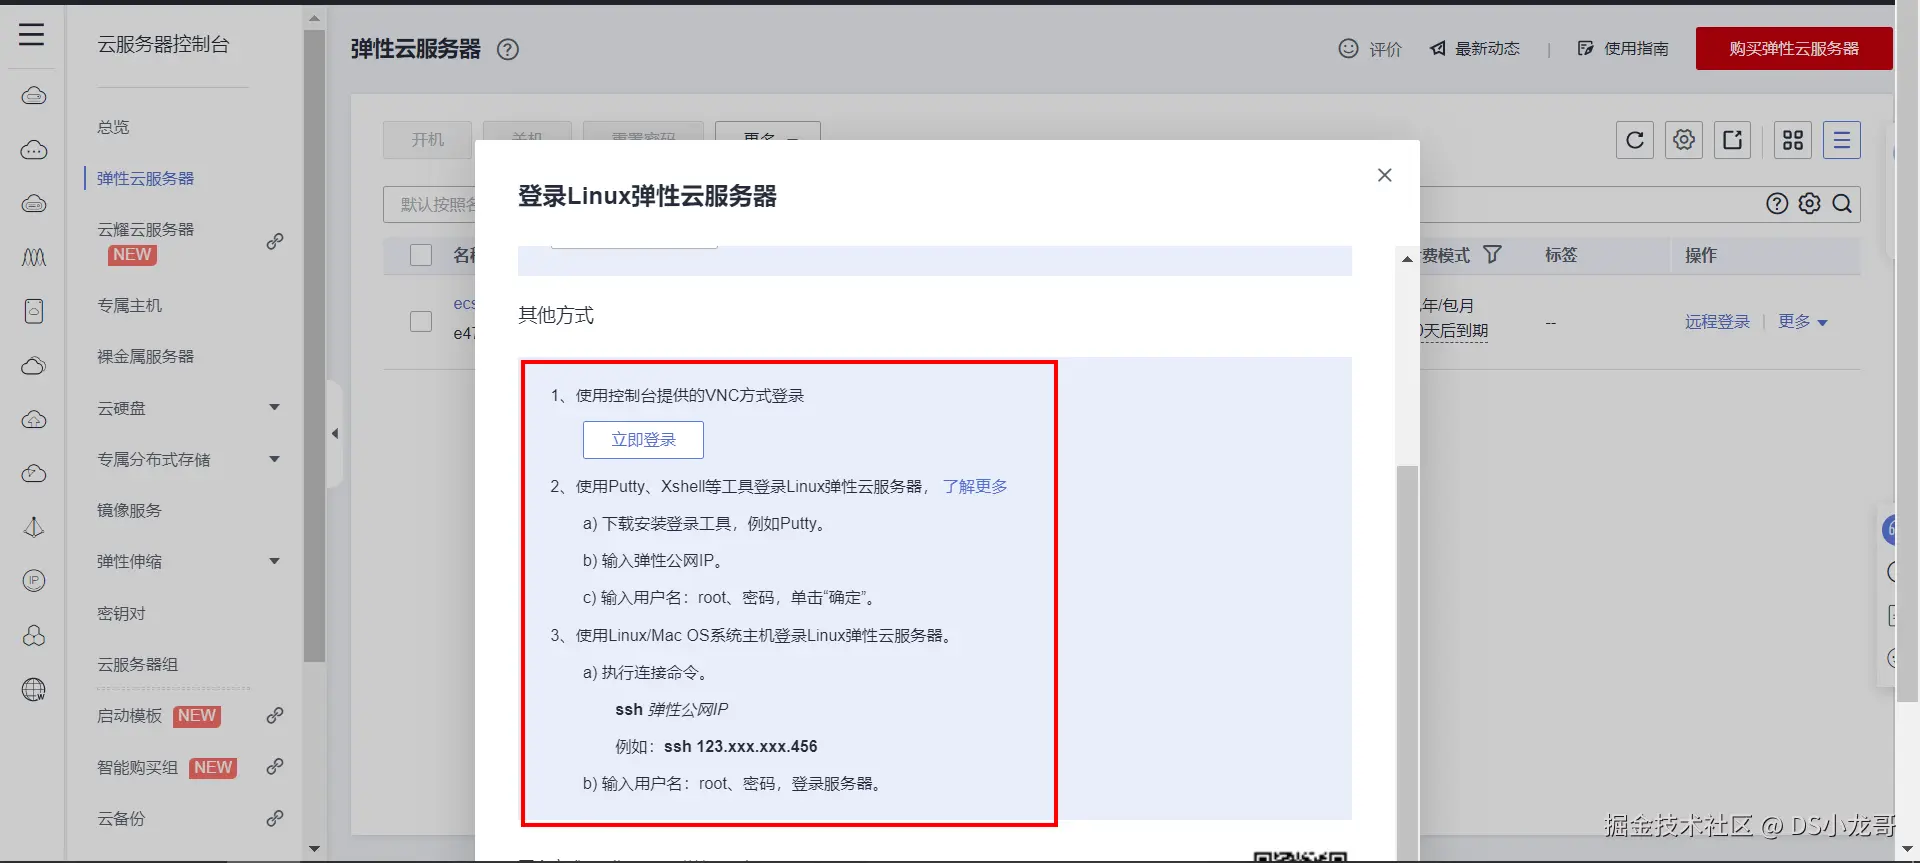Select 总览 in the sidebar
This screenshot has width=1920, height=863.
113,127
